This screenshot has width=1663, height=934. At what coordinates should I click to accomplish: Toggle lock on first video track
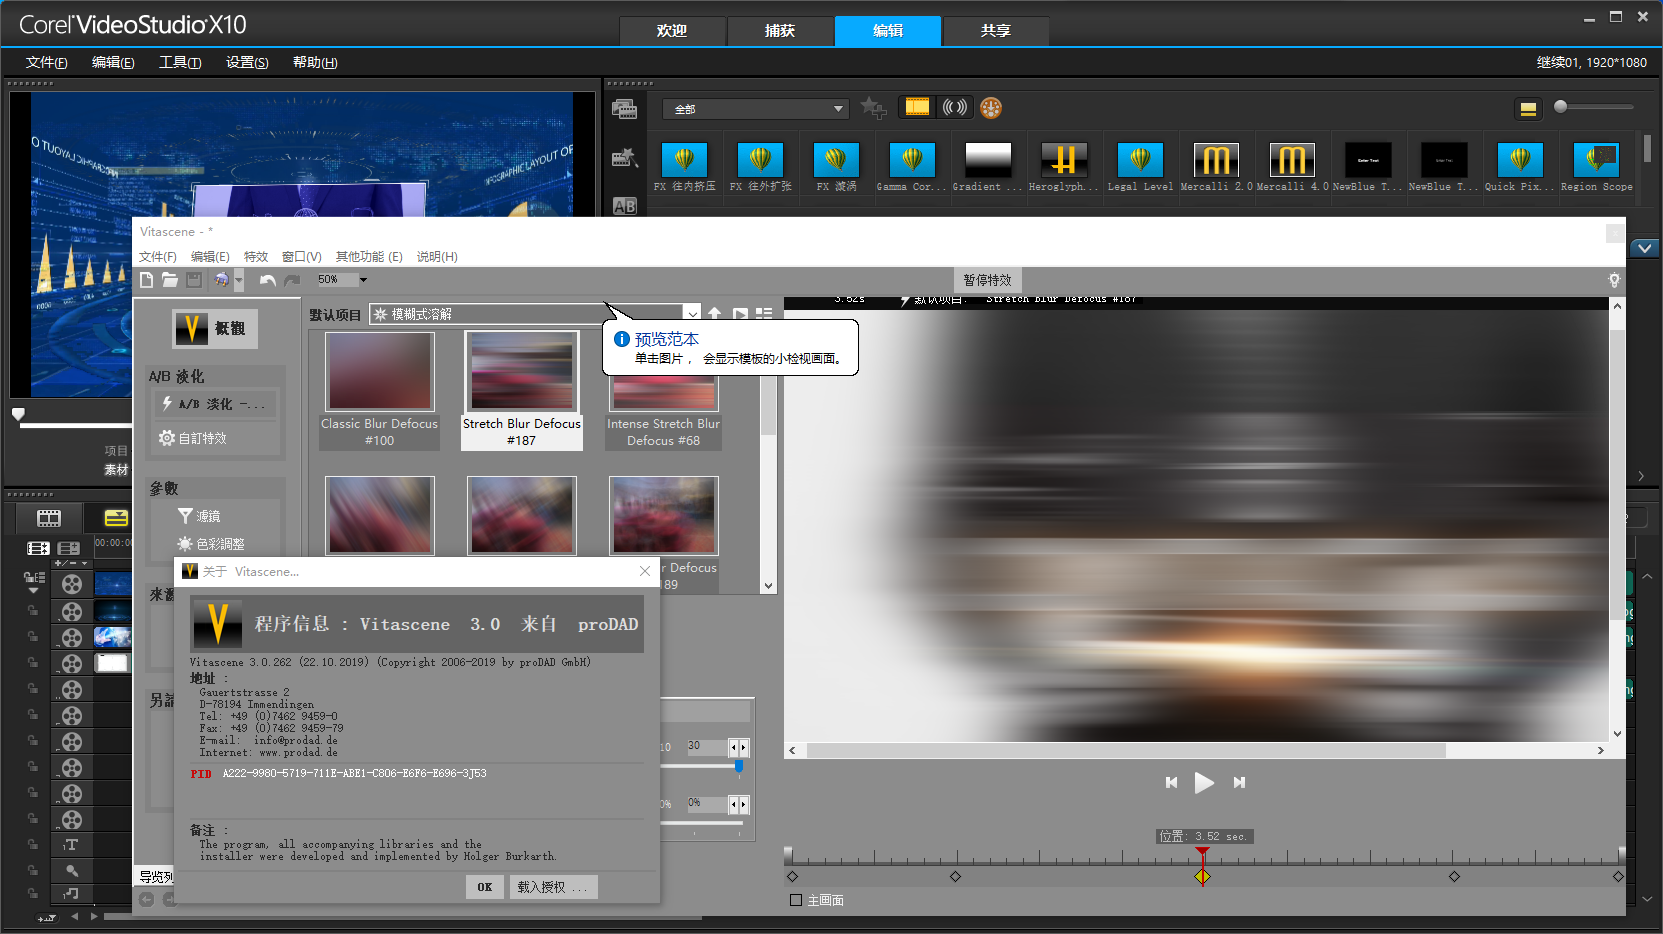click(x=33, y=611)
